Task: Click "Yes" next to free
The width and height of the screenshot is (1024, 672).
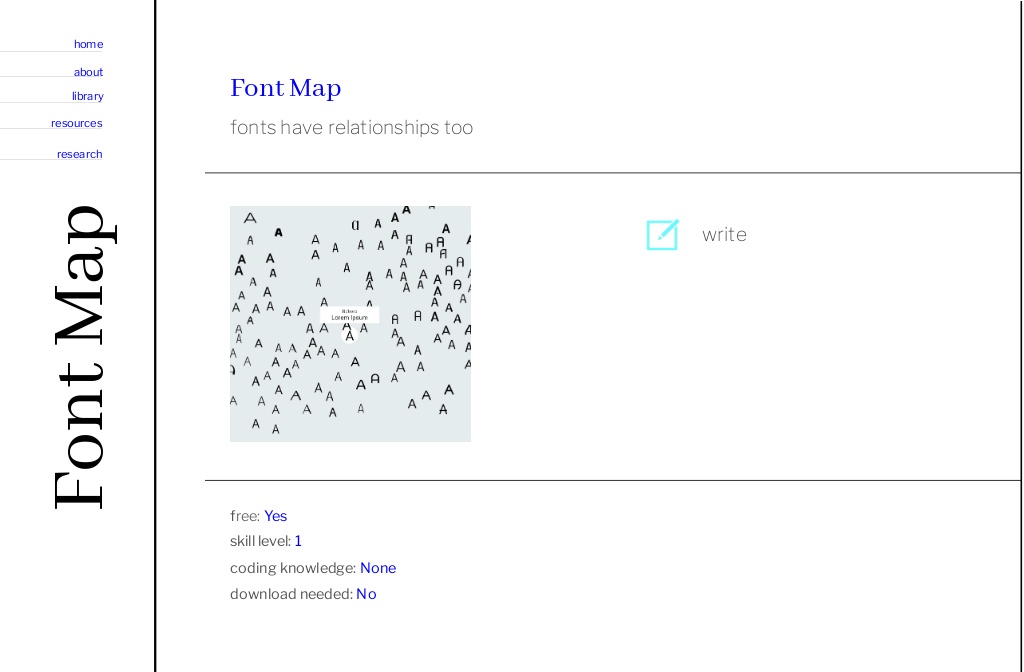Action: (275, 516)
